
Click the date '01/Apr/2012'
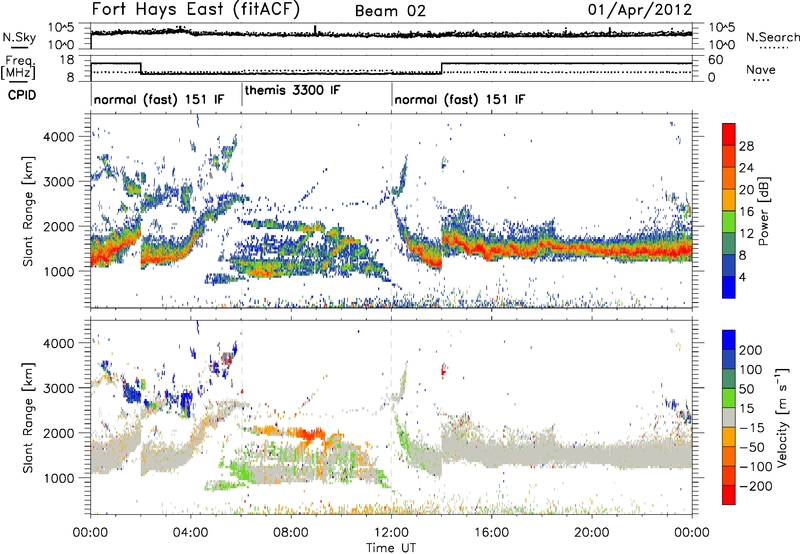click(640, 10)
